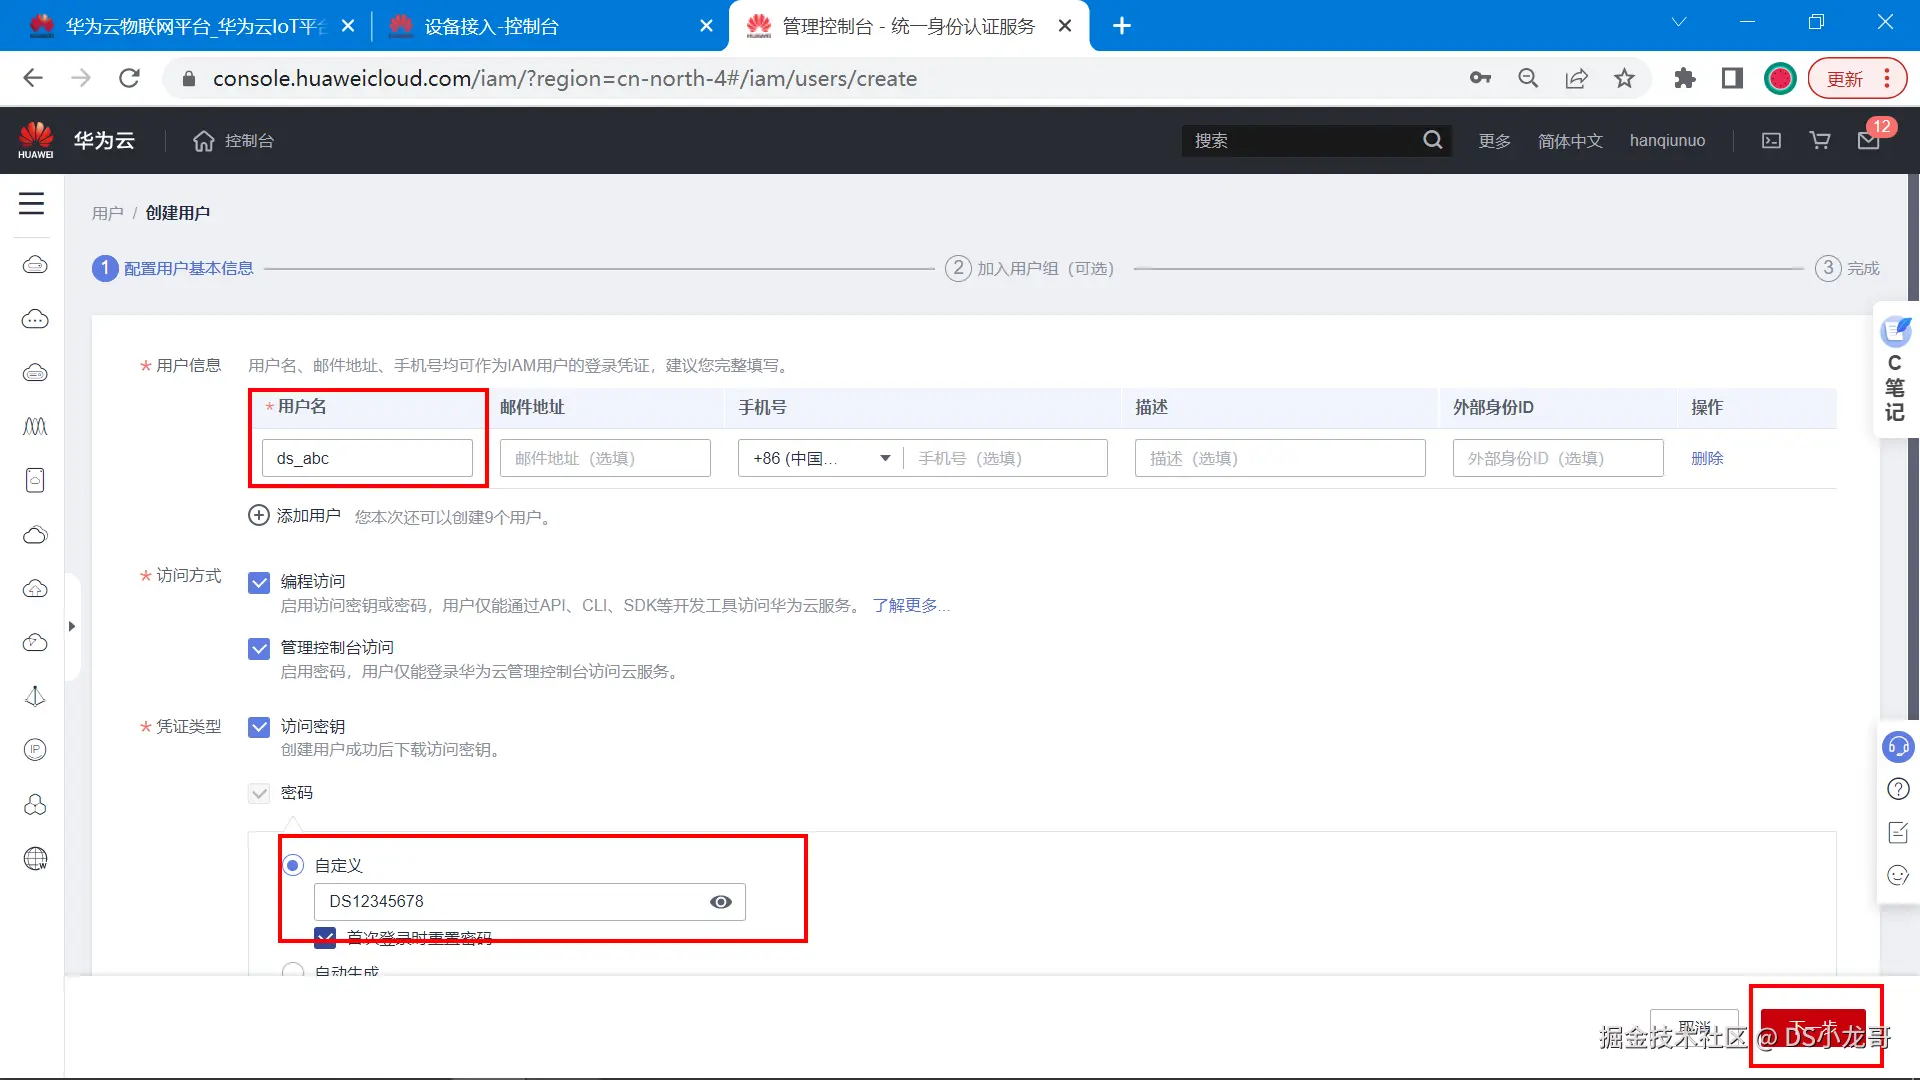Open the browser tab list chevron
Screen dimensions: 1920x1080
(1679, 22)
